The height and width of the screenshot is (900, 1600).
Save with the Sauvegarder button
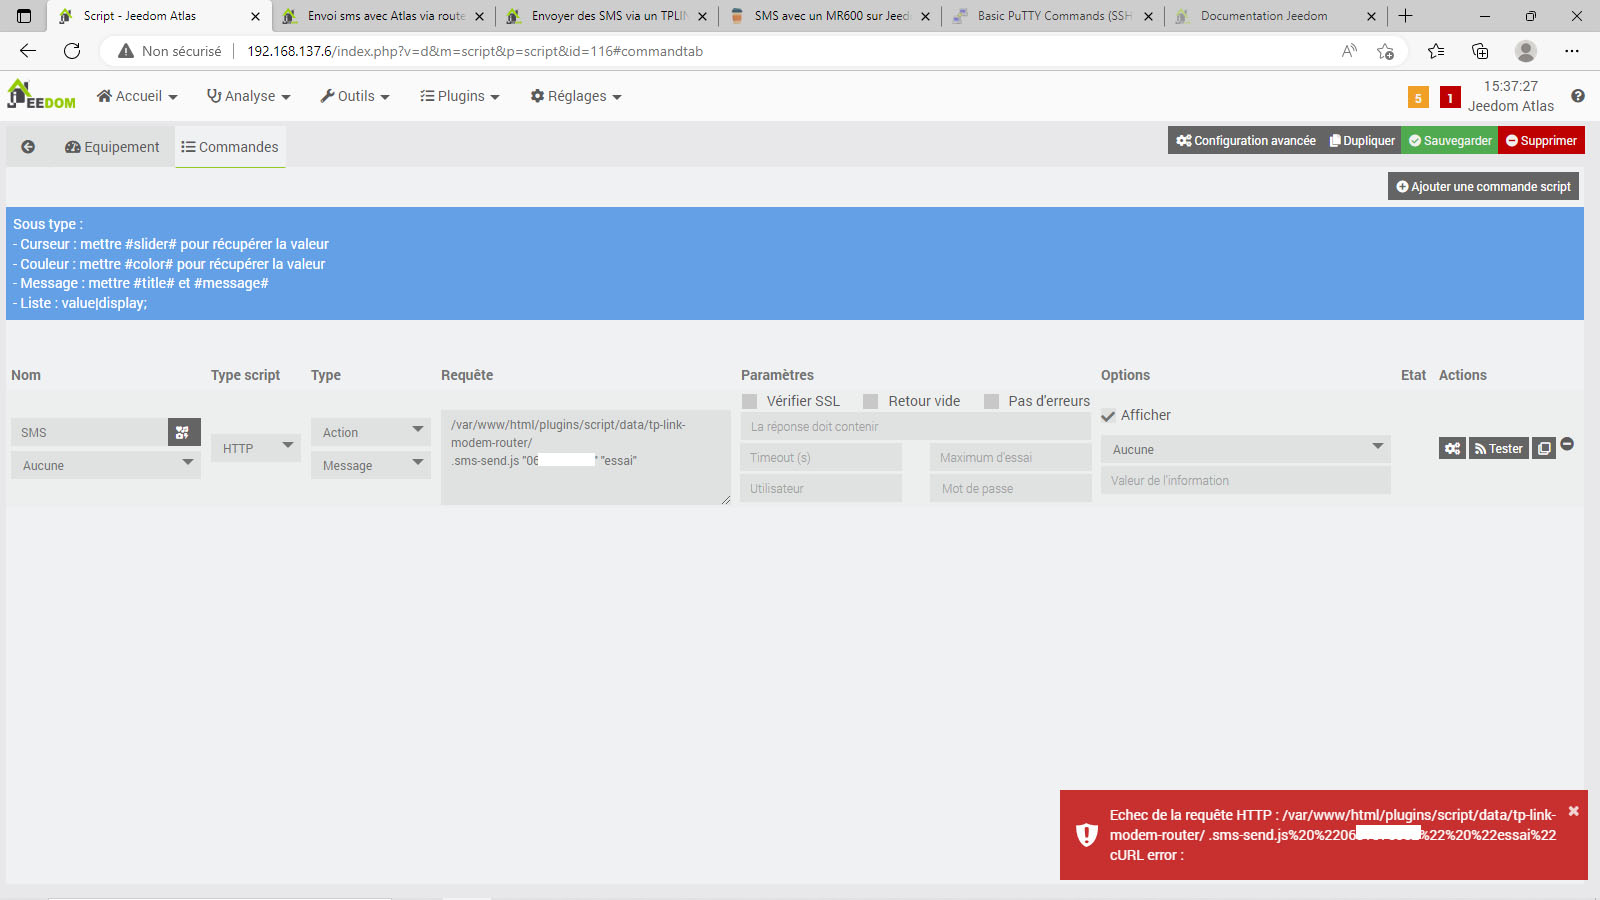[1450, 141]
